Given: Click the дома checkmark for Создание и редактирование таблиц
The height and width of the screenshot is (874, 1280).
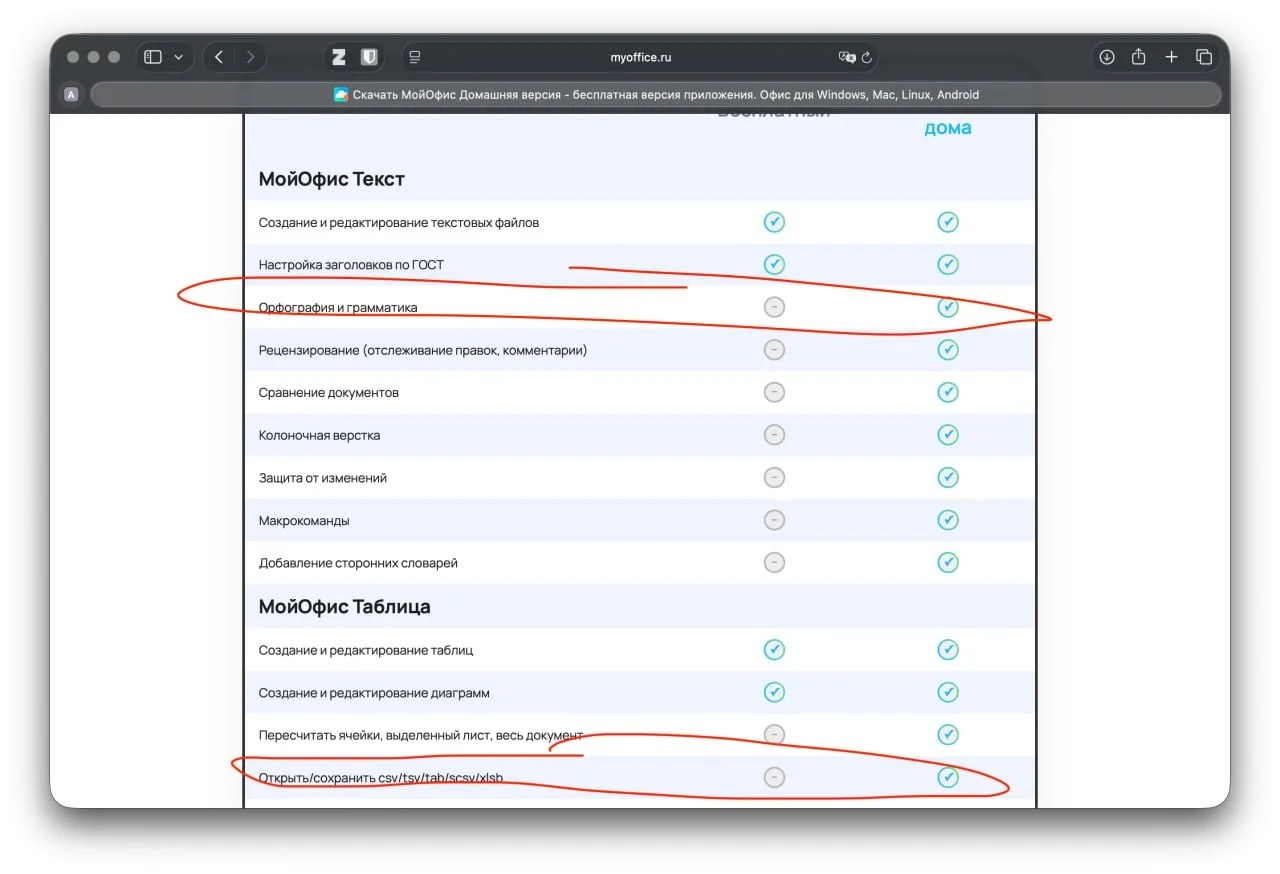Looking at the screenshot, I should (948, 650).
